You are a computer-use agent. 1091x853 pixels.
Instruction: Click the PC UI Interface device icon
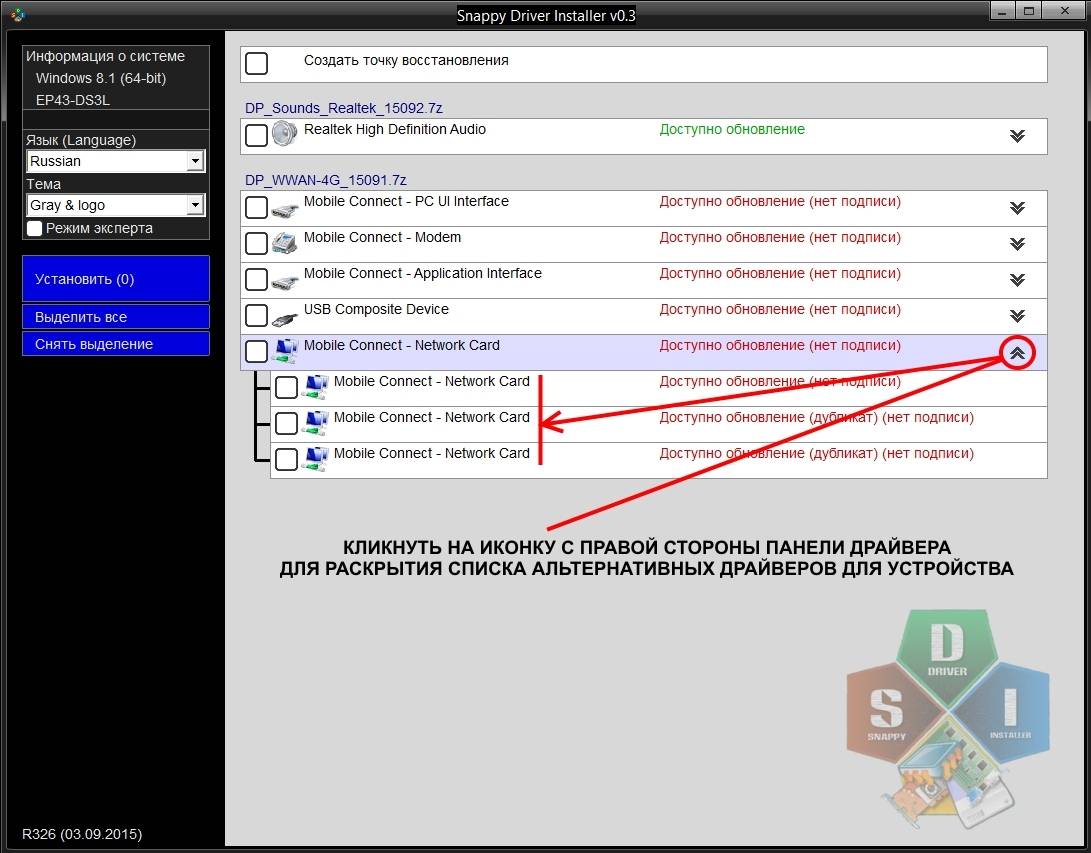coord(285,209)
